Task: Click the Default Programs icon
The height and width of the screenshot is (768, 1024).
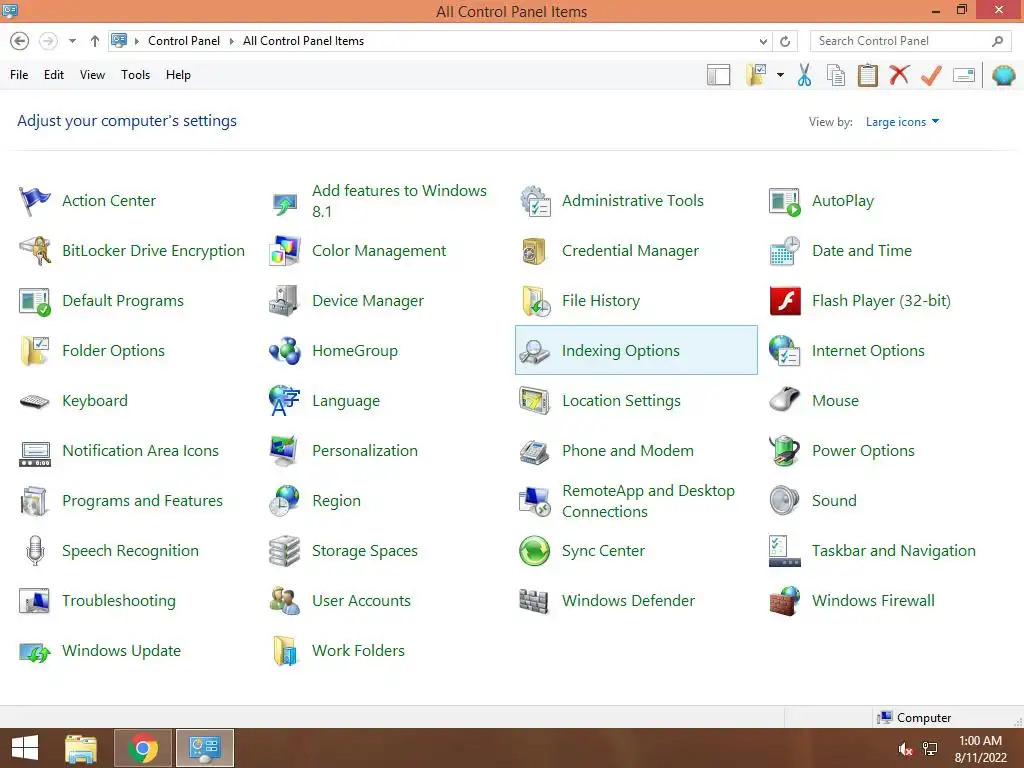Action: point(34,301)
